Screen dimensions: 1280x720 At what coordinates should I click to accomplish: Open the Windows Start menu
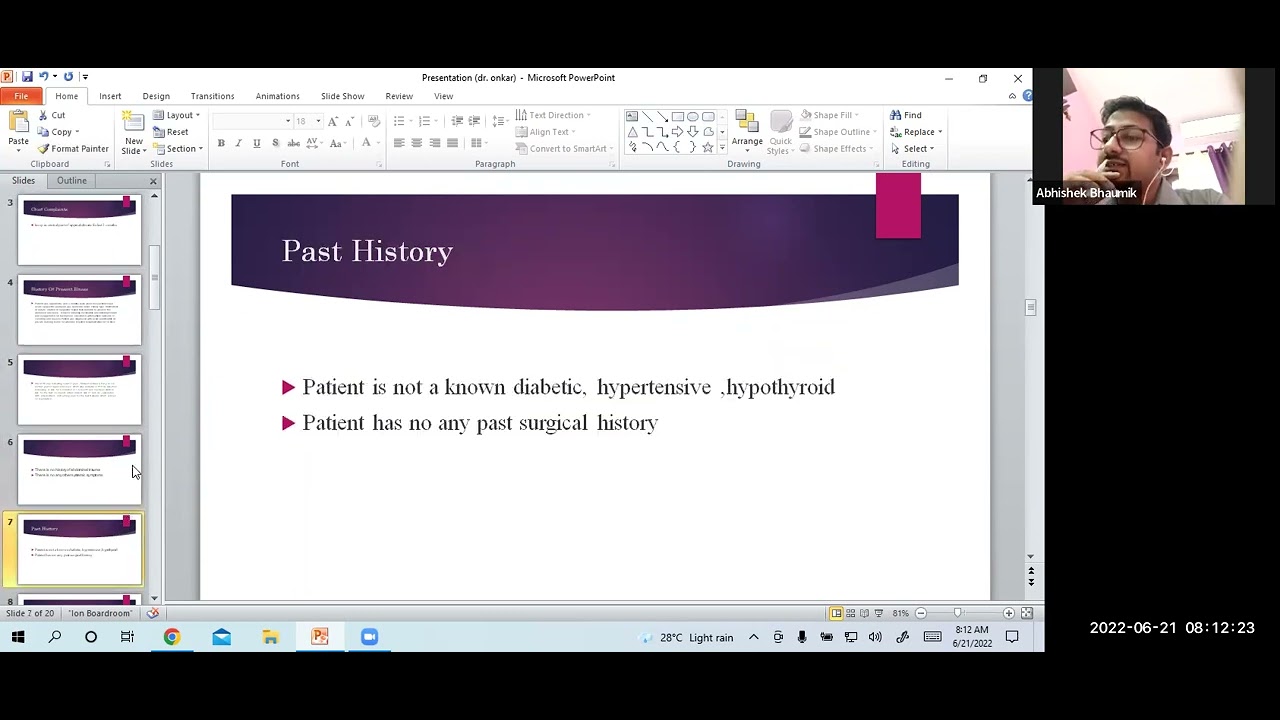click(x=18, y=637)
